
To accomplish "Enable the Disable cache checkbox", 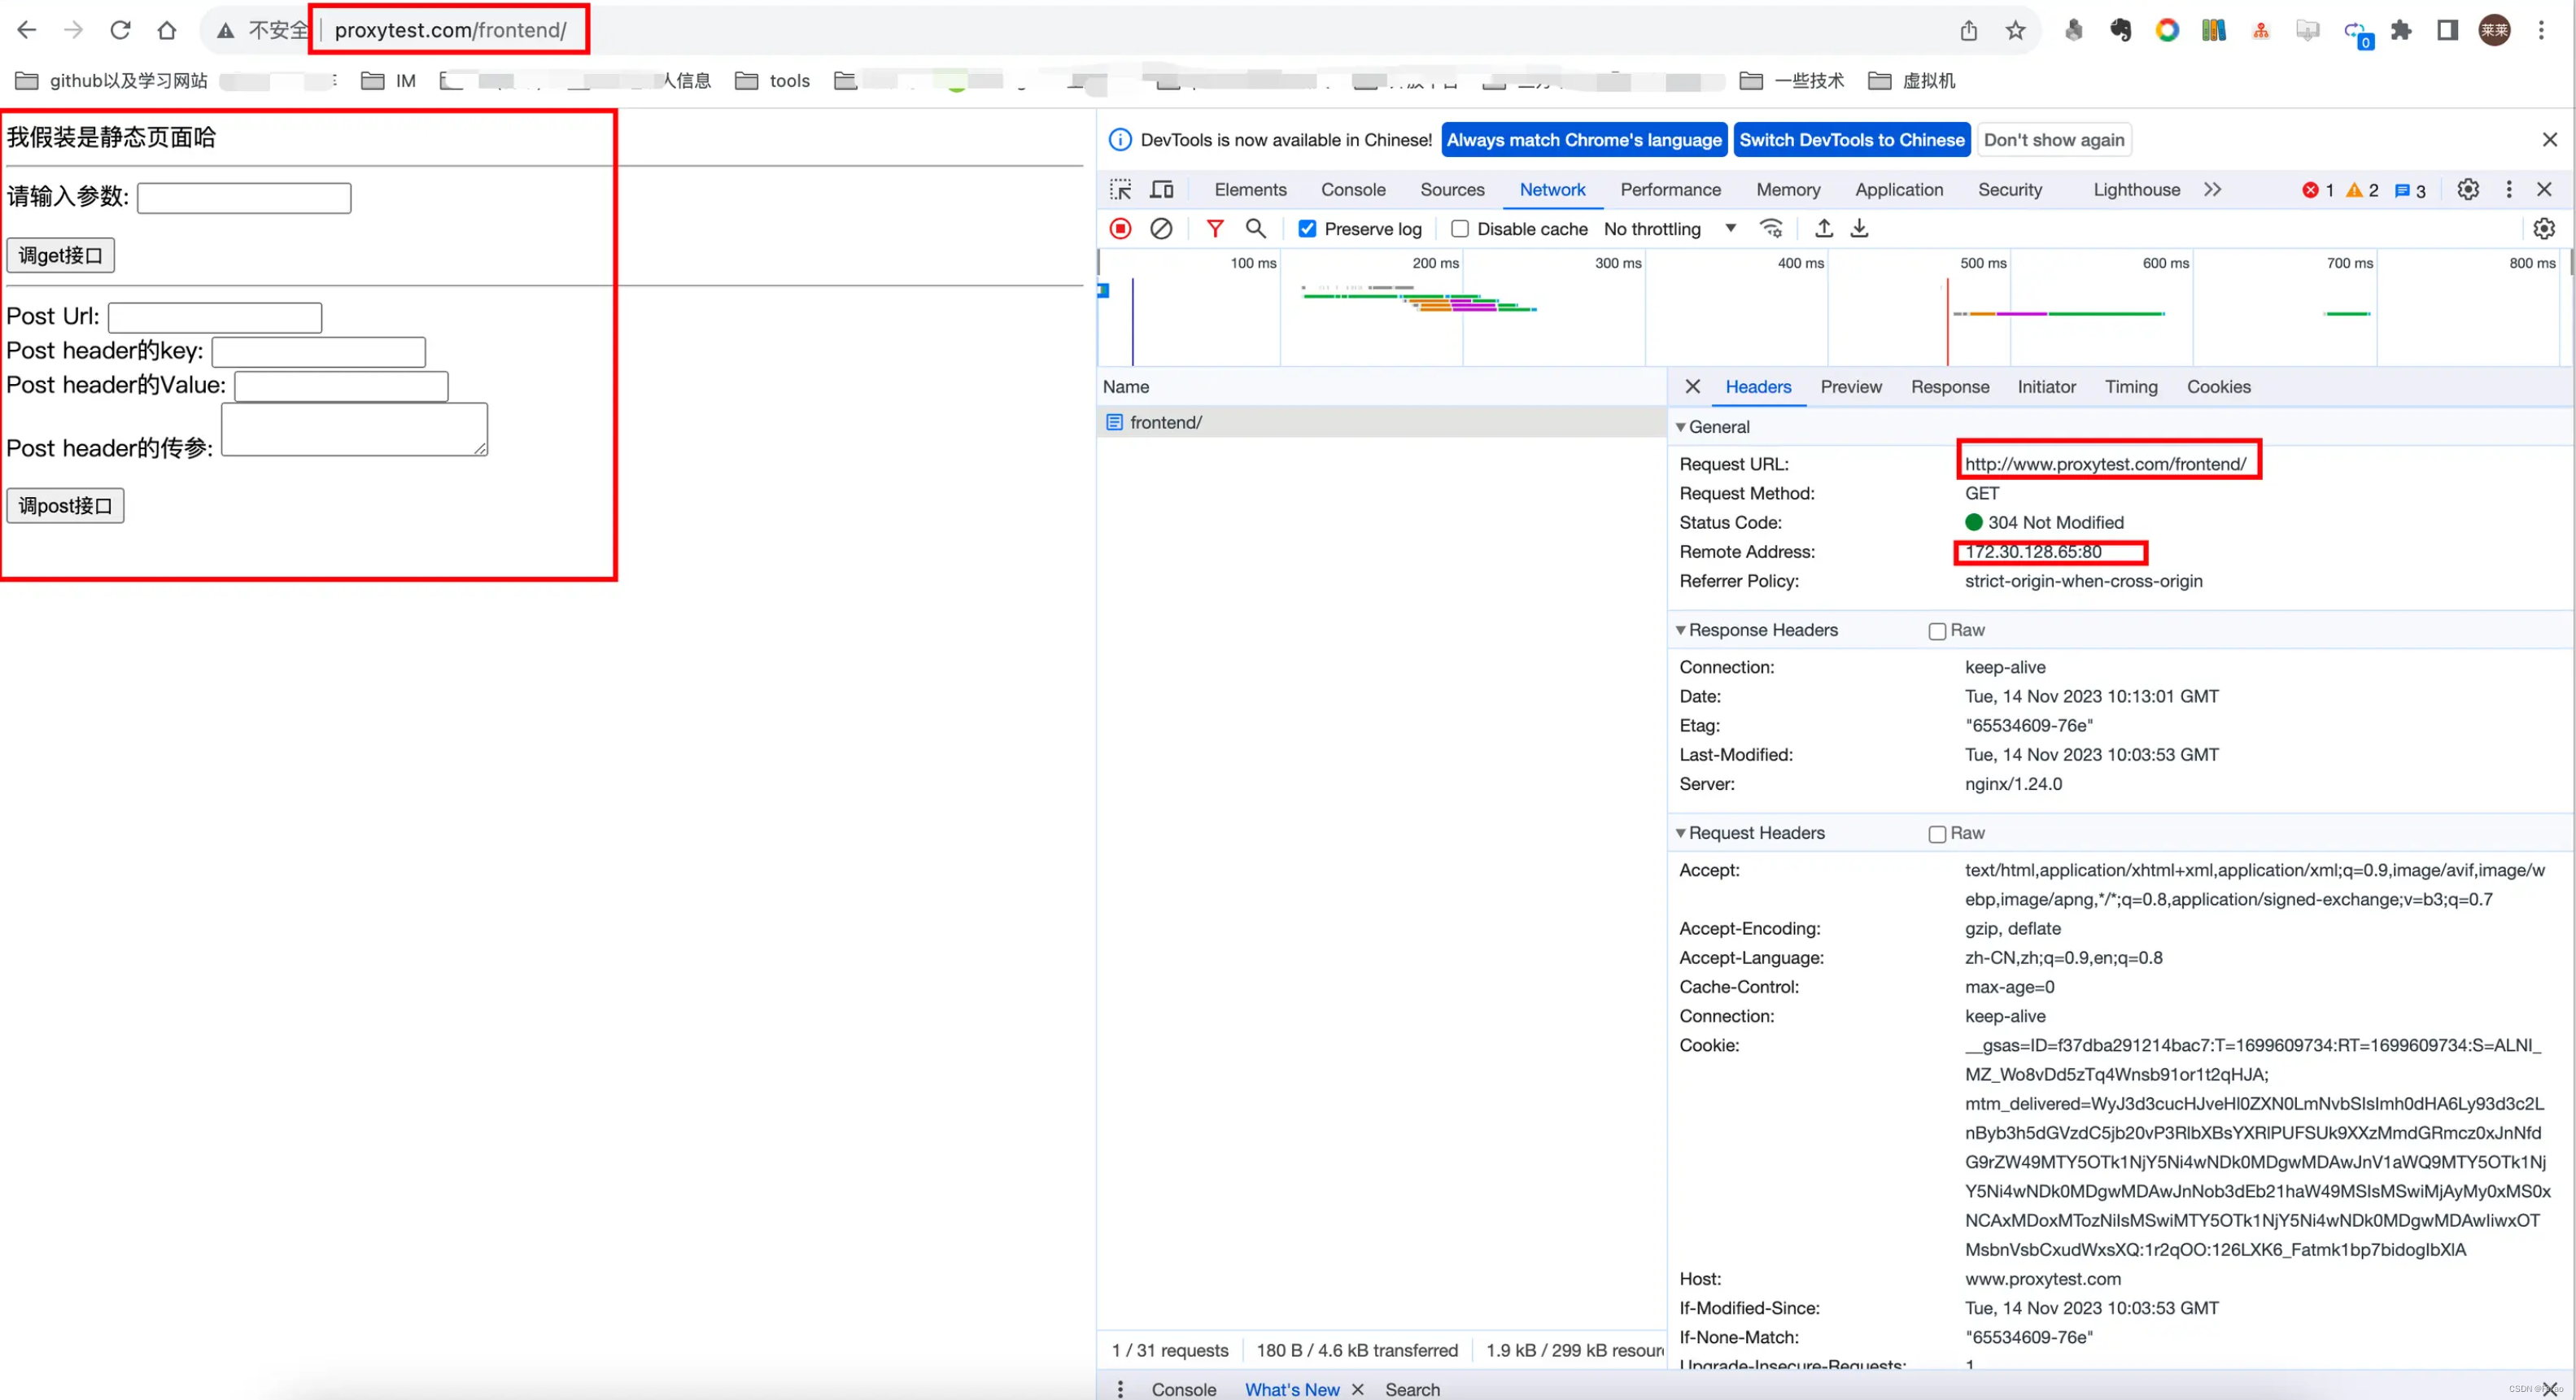I will (x=1459, y=229).
